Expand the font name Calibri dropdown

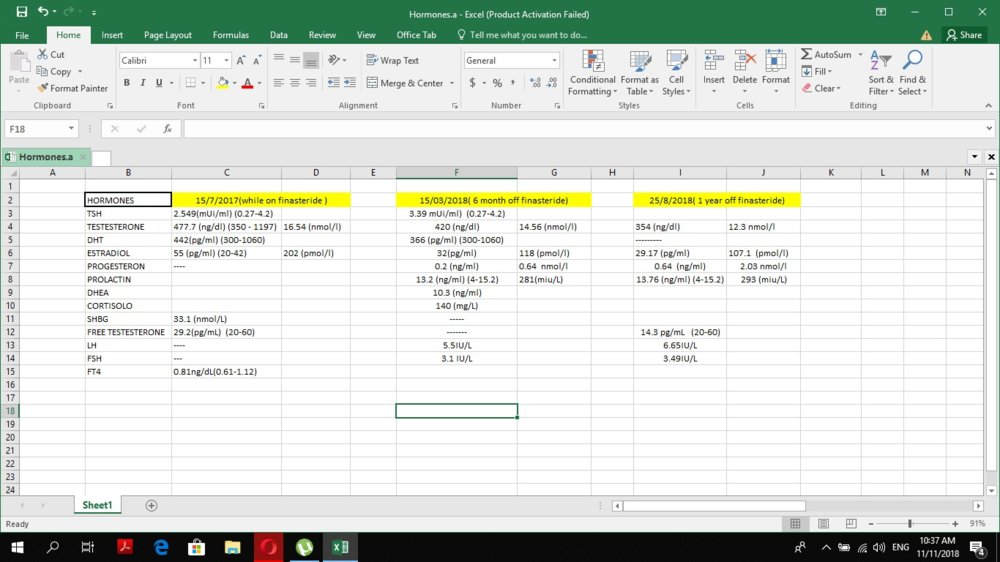(x=193, y=60)
